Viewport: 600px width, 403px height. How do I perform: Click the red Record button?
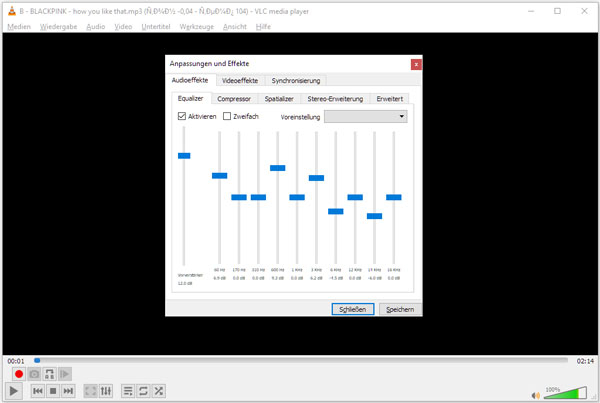pos(18,374)
